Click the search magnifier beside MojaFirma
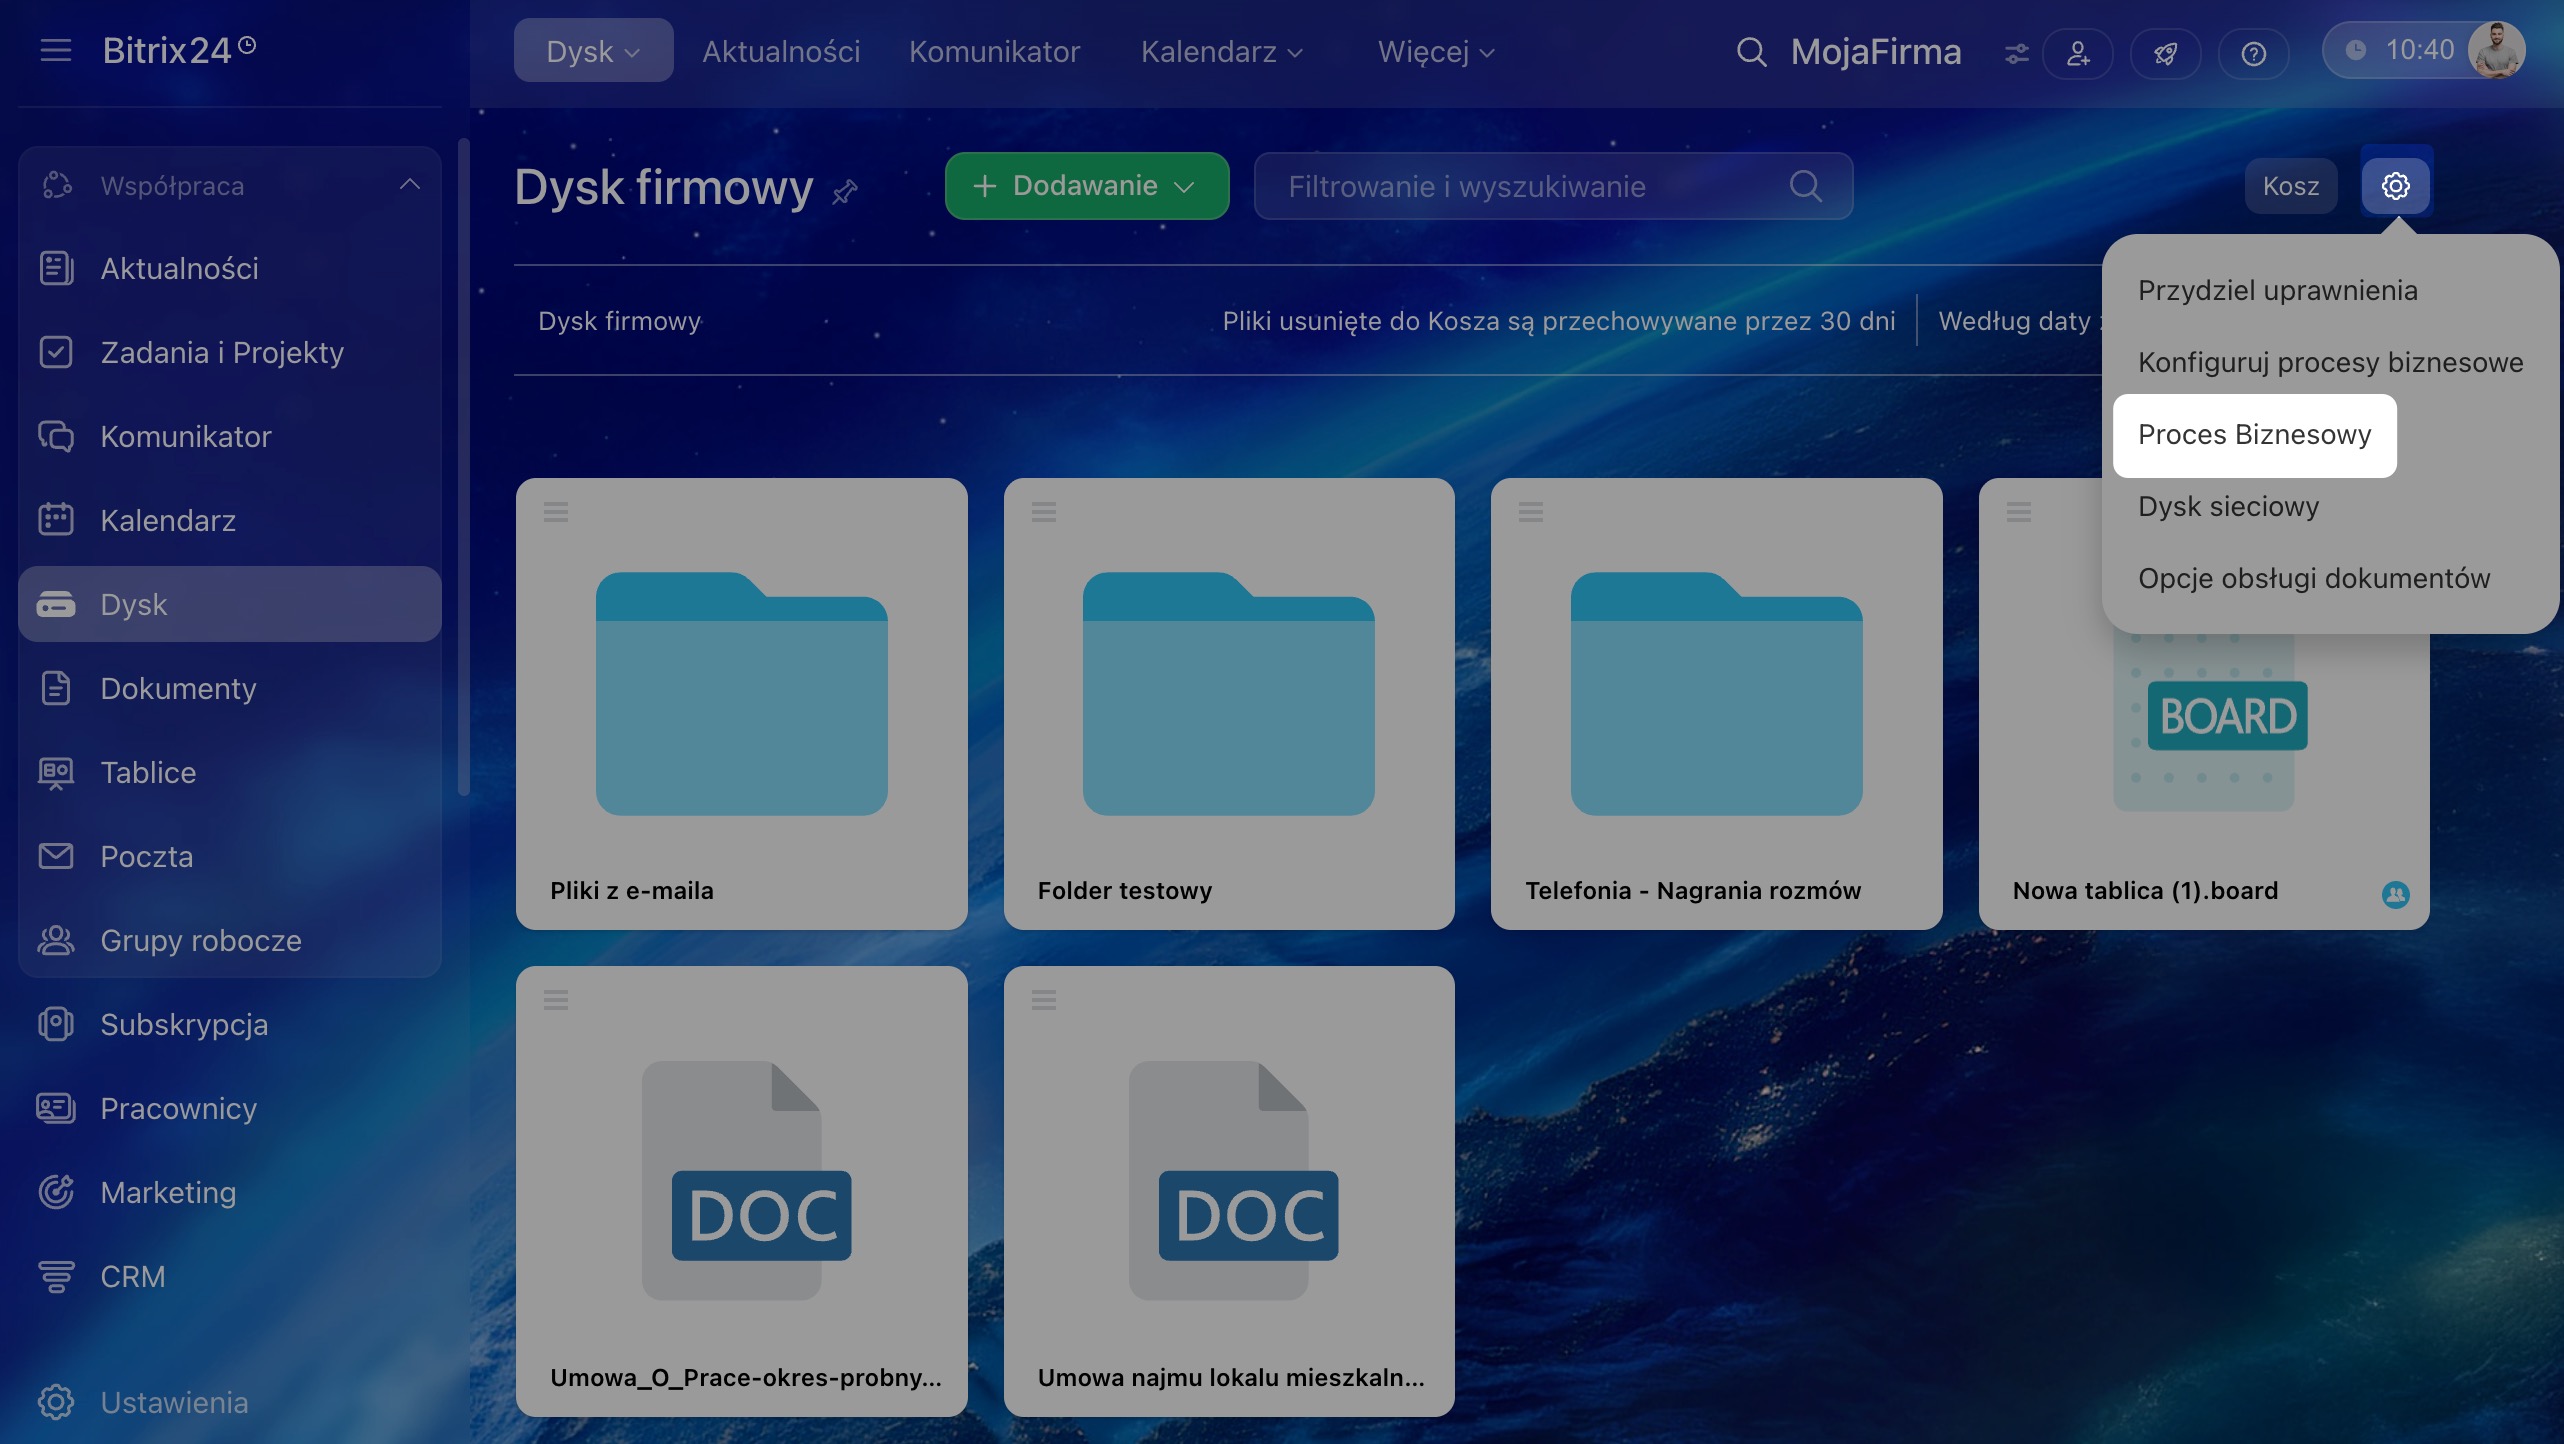The width and height of the screenshot is (2564, 1444). pos(1751,52)
